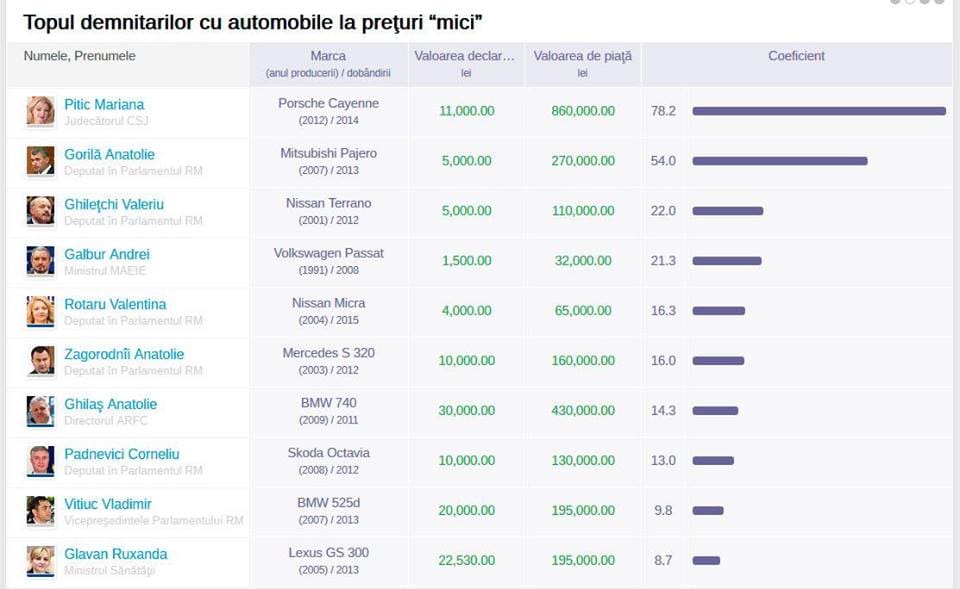The width and height of the screenshot is (960, 589).
Task: Select the 54.0 coefficient bar
Action: (780, 161)
